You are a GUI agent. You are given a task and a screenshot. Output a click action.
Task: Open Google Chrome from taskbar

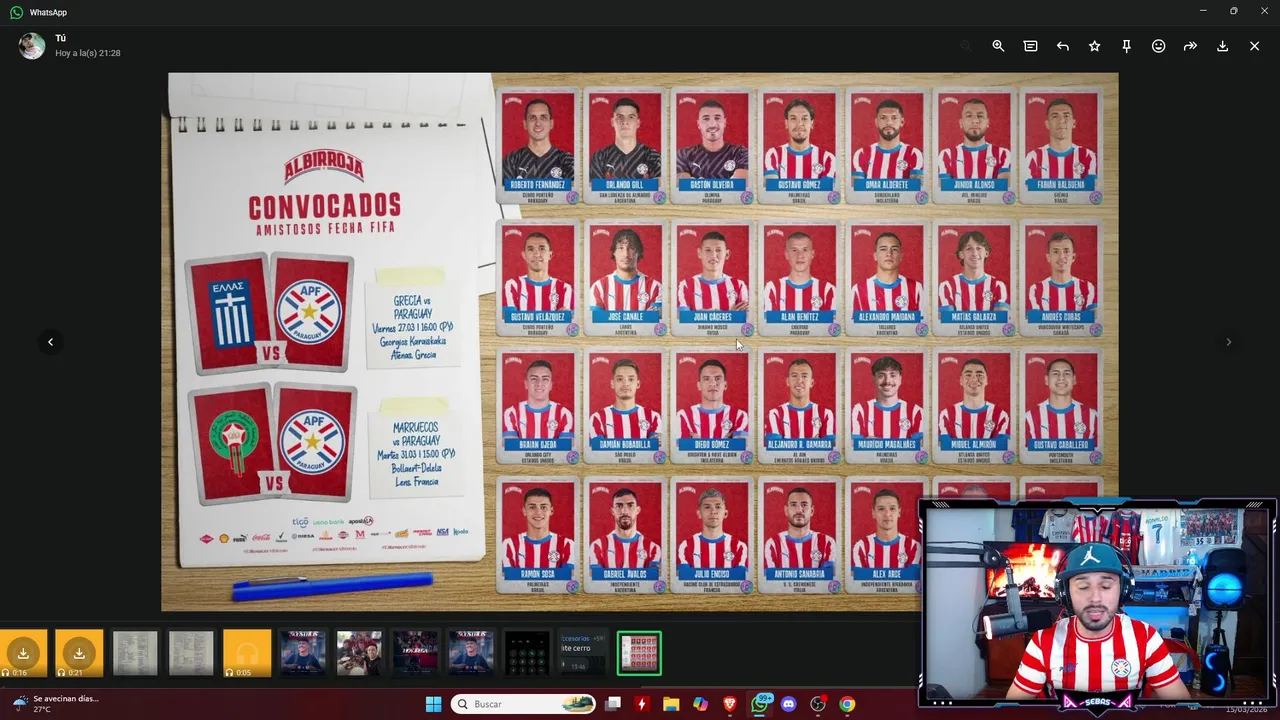pyautogui.click(x=847, y=704)
